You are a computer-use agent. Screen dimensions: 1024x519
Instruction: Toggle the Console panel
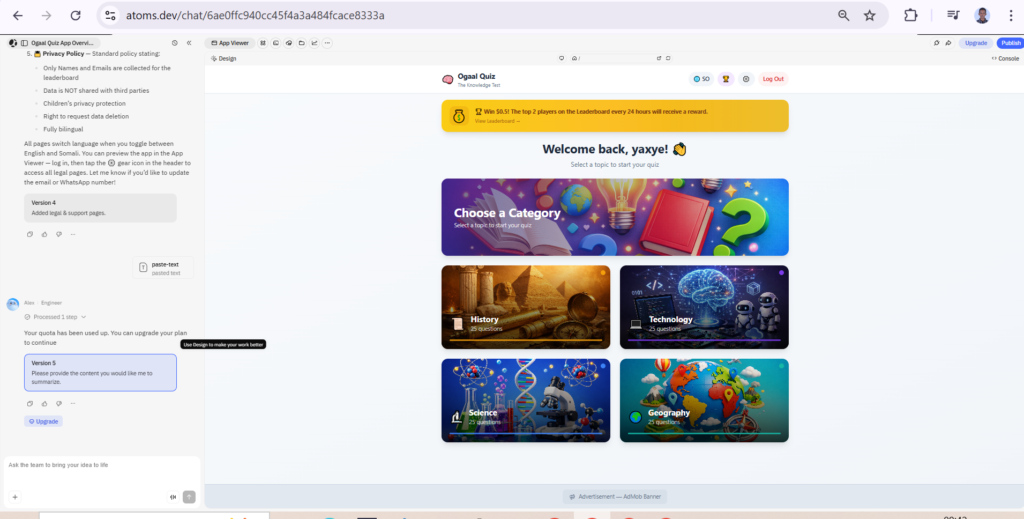click(1003, 59)
